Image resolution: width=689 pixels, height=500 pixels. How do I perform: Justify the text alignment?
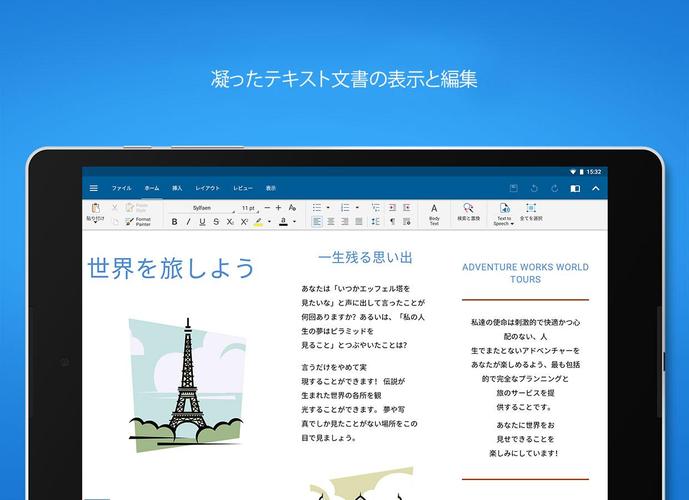click(359, 221)
